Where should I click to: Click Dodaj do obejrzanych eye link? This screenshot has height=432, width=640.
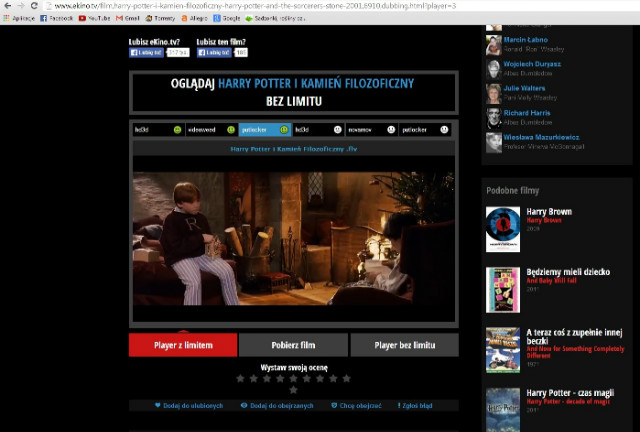(x=277, y=405)
